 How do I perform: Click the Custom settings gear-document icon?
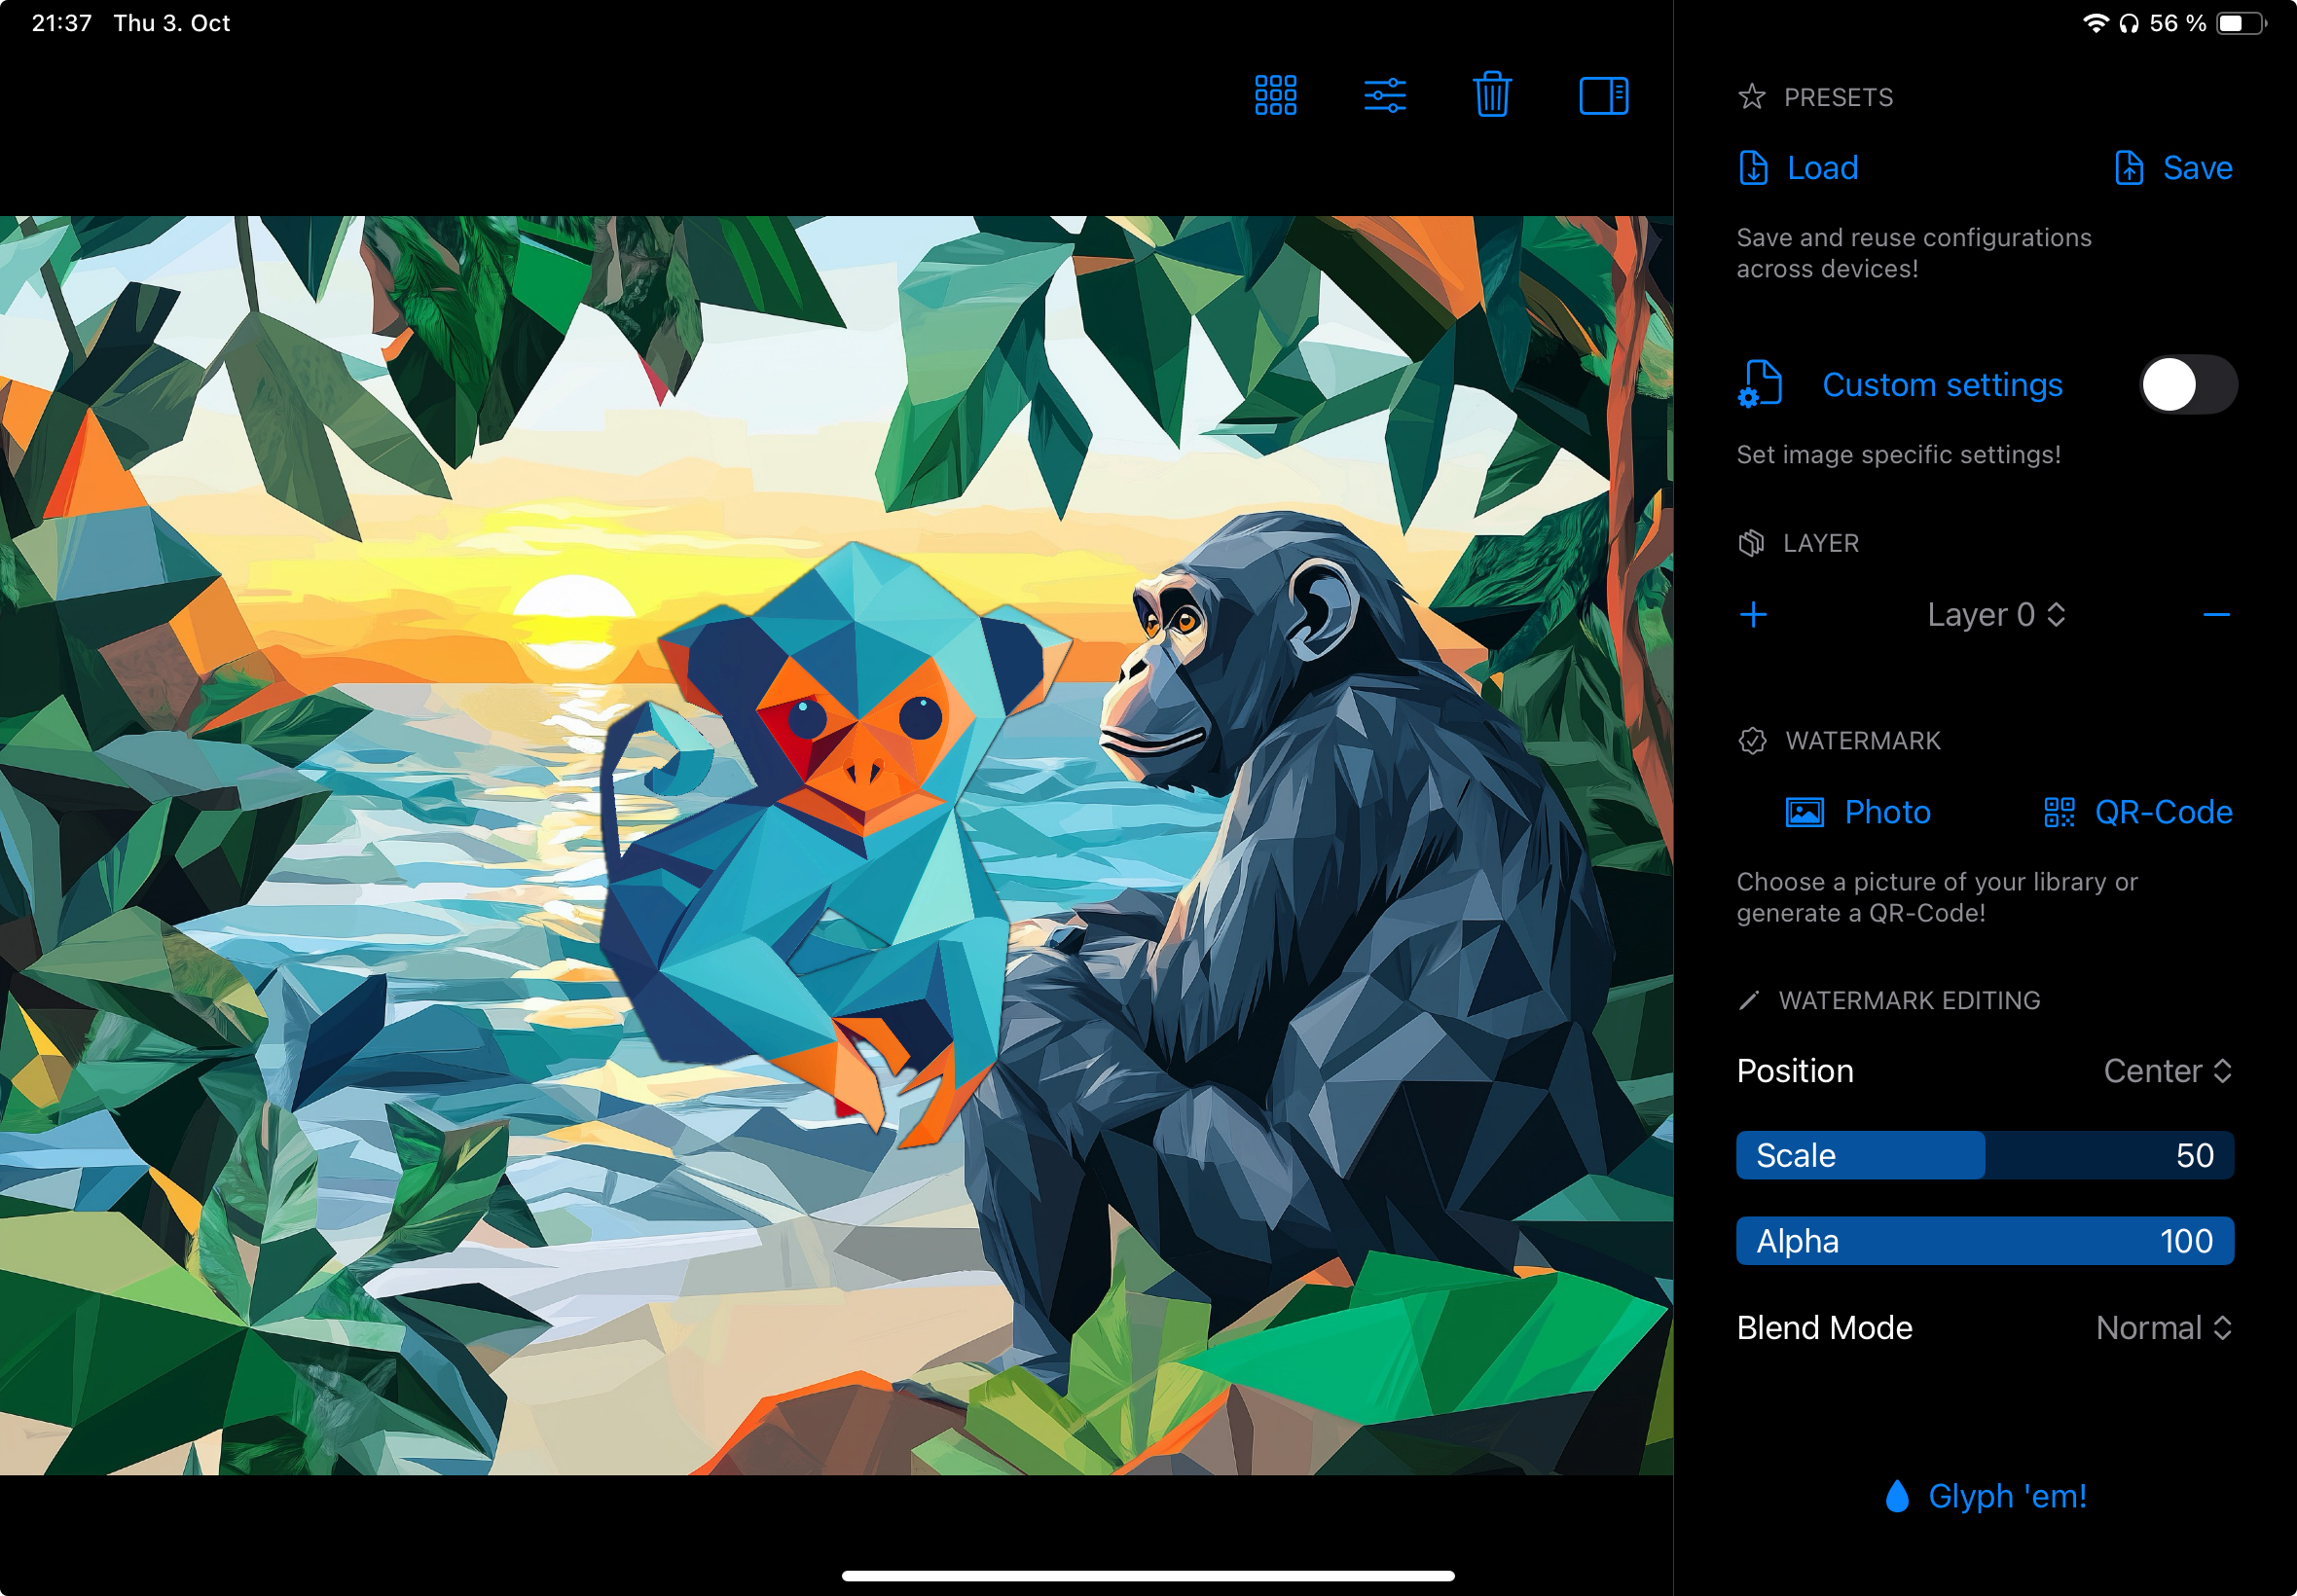pyautogui.click(x=1760, y=385)
